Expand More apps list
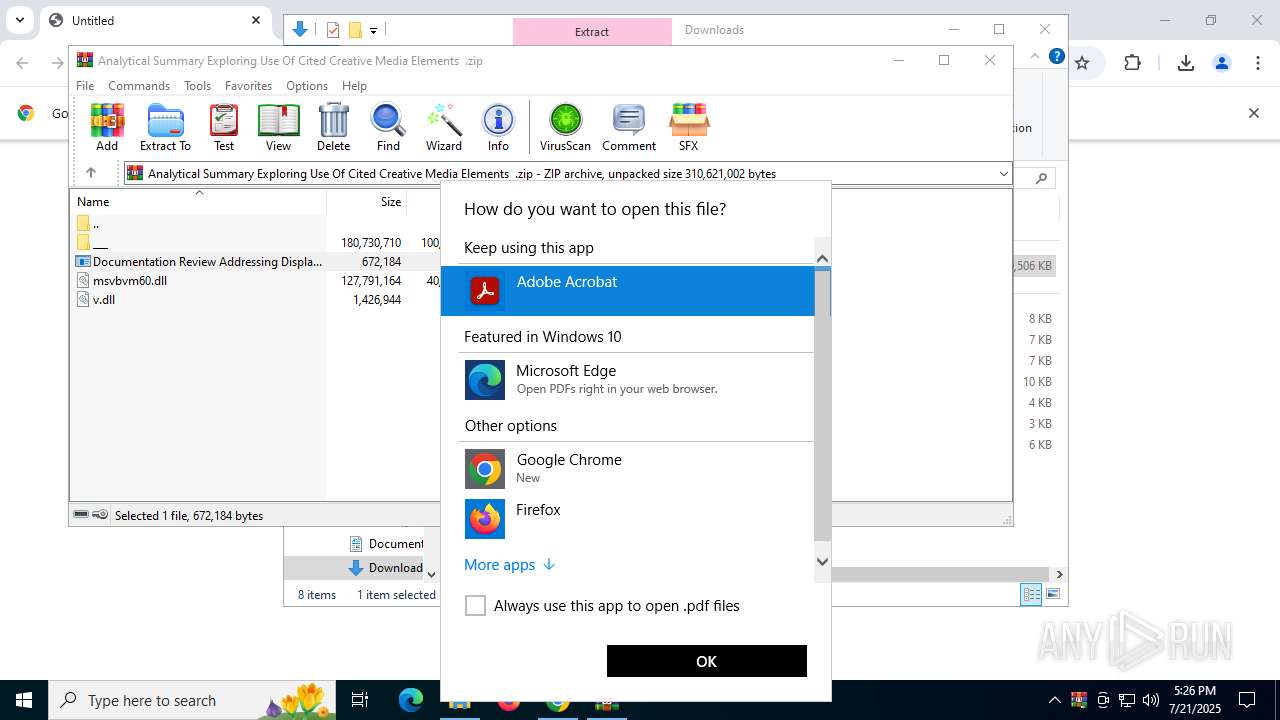This screenshot has width=1280, height=720. click(509, 565)
